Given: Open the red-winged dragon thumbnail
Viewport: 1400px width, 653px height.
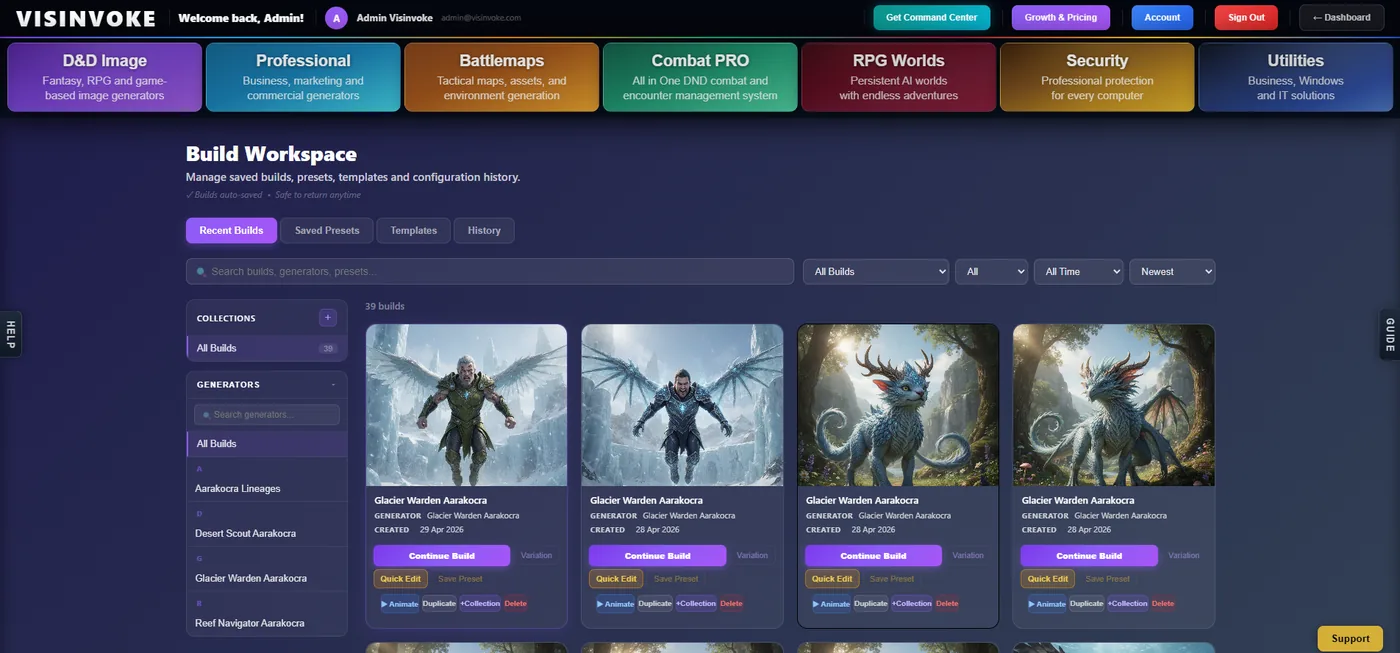Looking at the screenshot, I should pyautogui.click(x=1114, y=405).
